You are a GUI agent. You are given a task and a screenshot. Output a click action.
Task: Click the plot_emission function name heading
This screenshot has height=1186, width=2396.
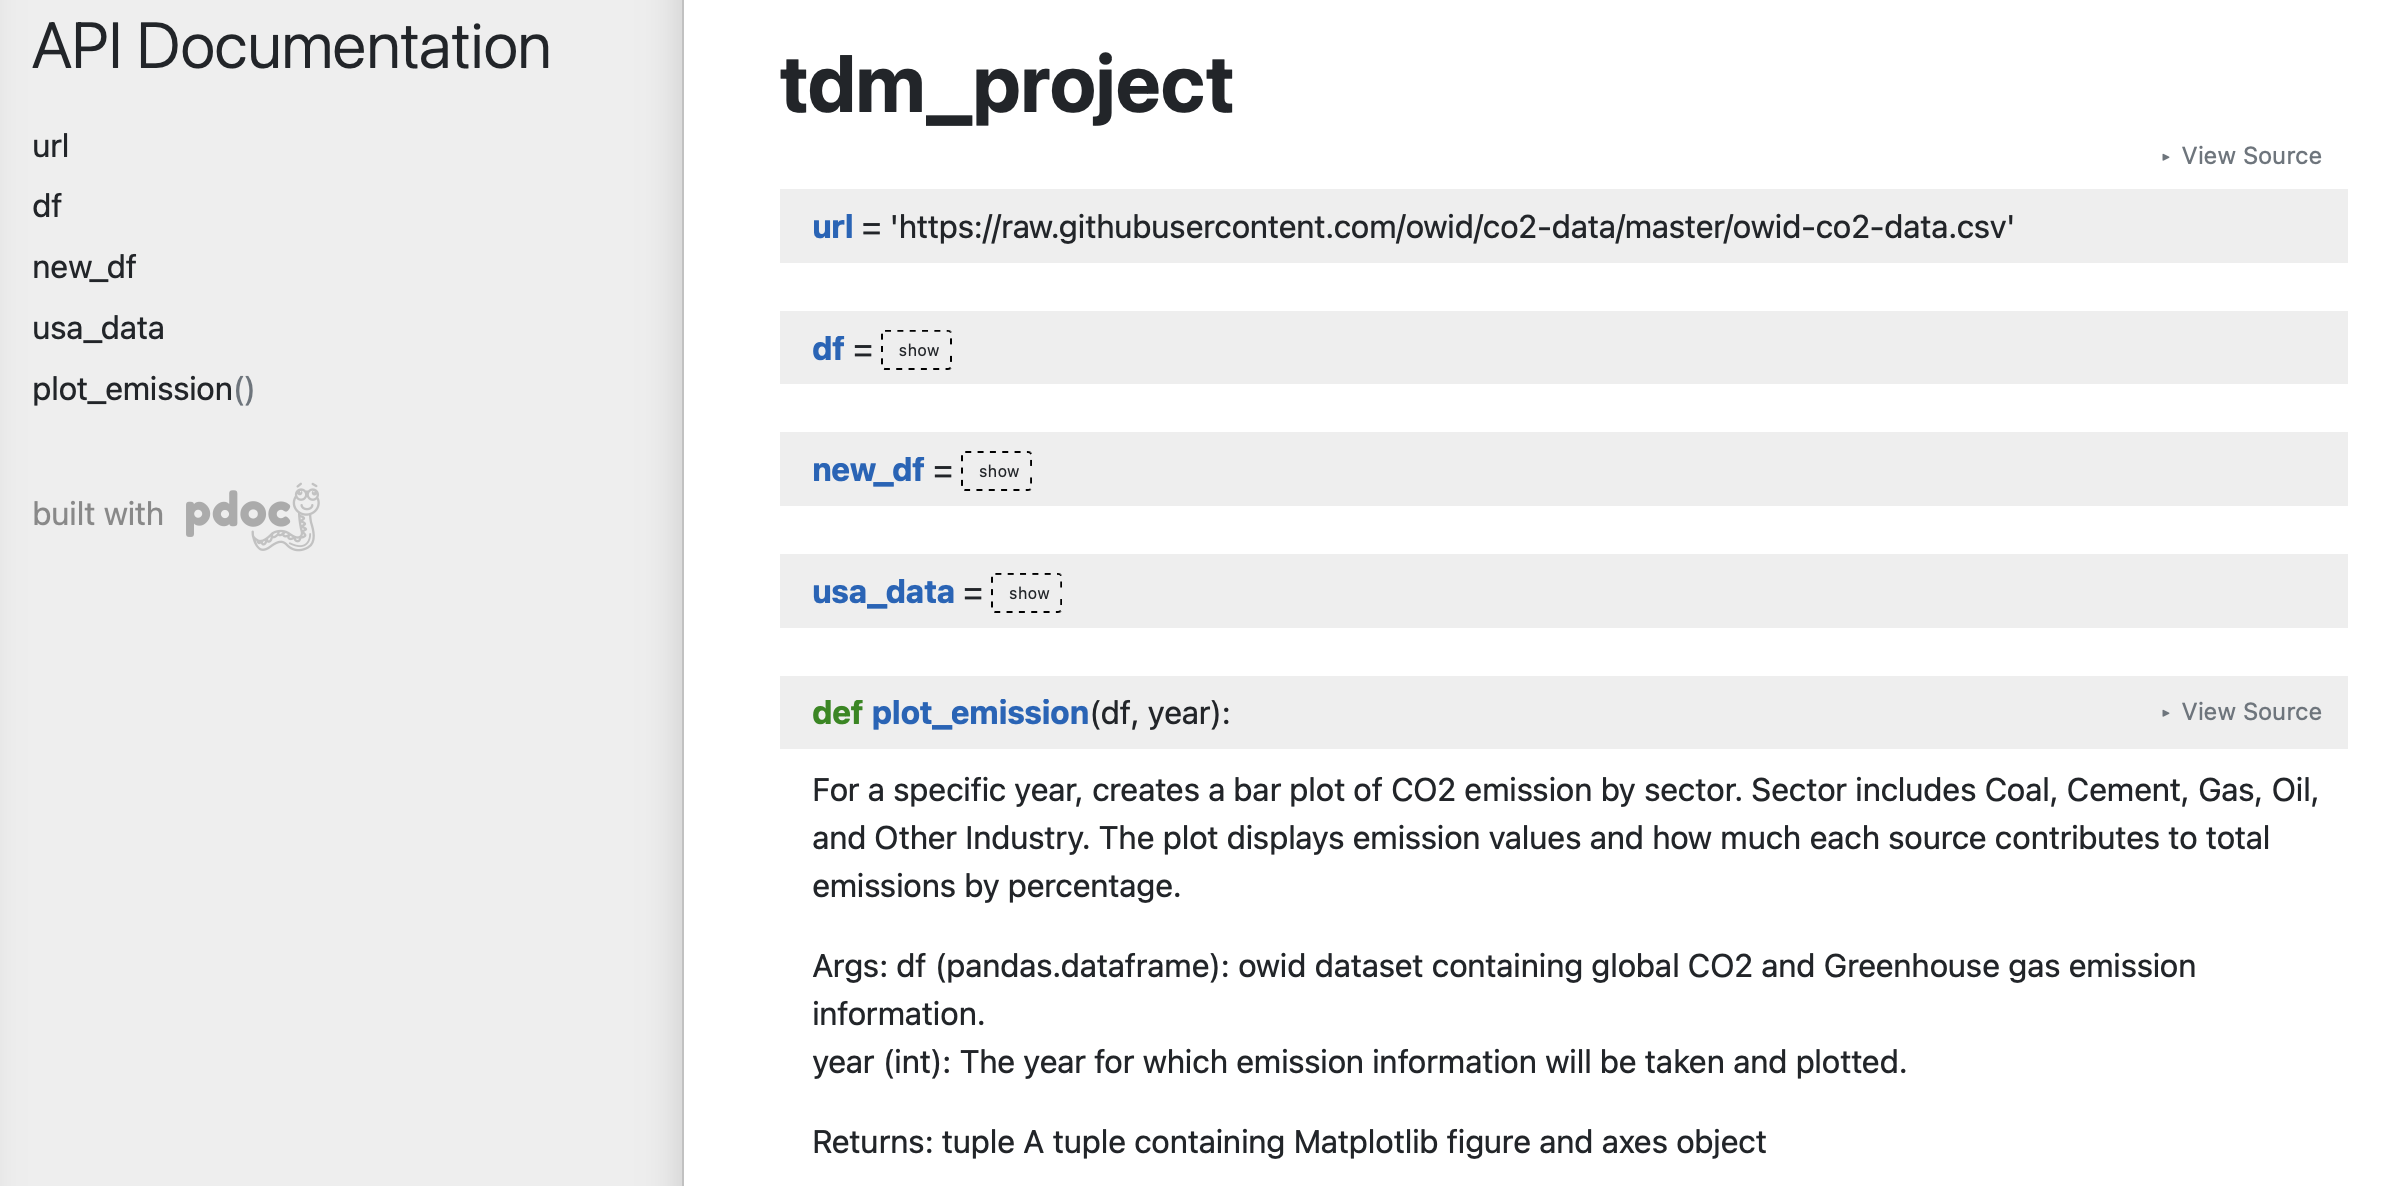point(981,712)
